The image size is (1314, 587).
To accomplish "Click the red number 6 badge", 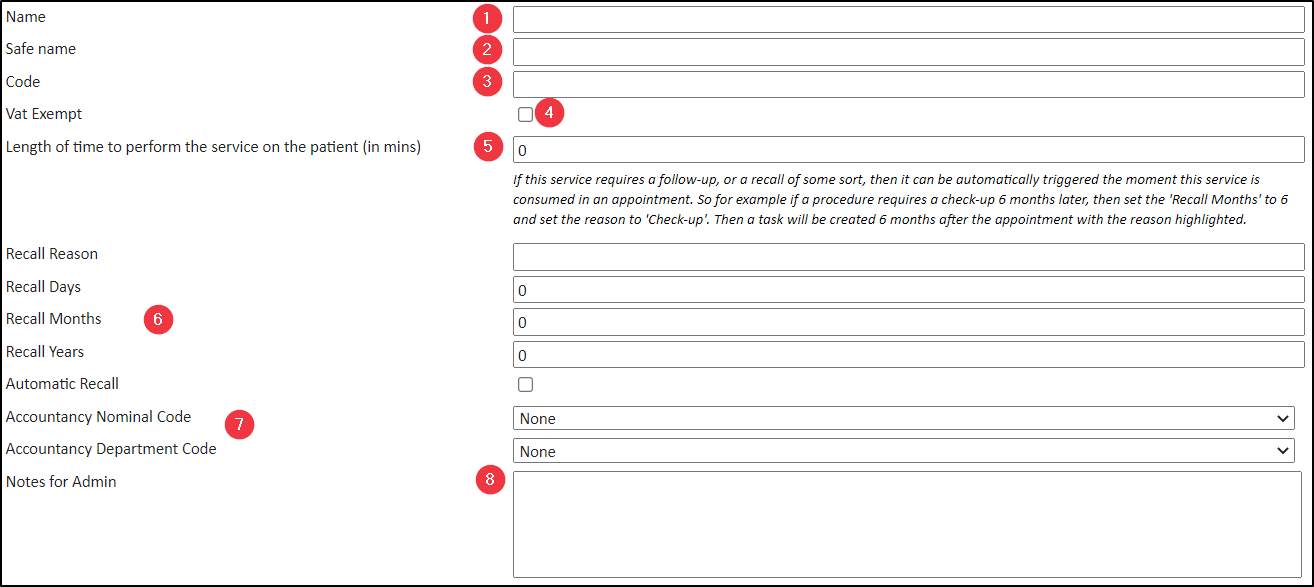I will [x=158, y=320].
